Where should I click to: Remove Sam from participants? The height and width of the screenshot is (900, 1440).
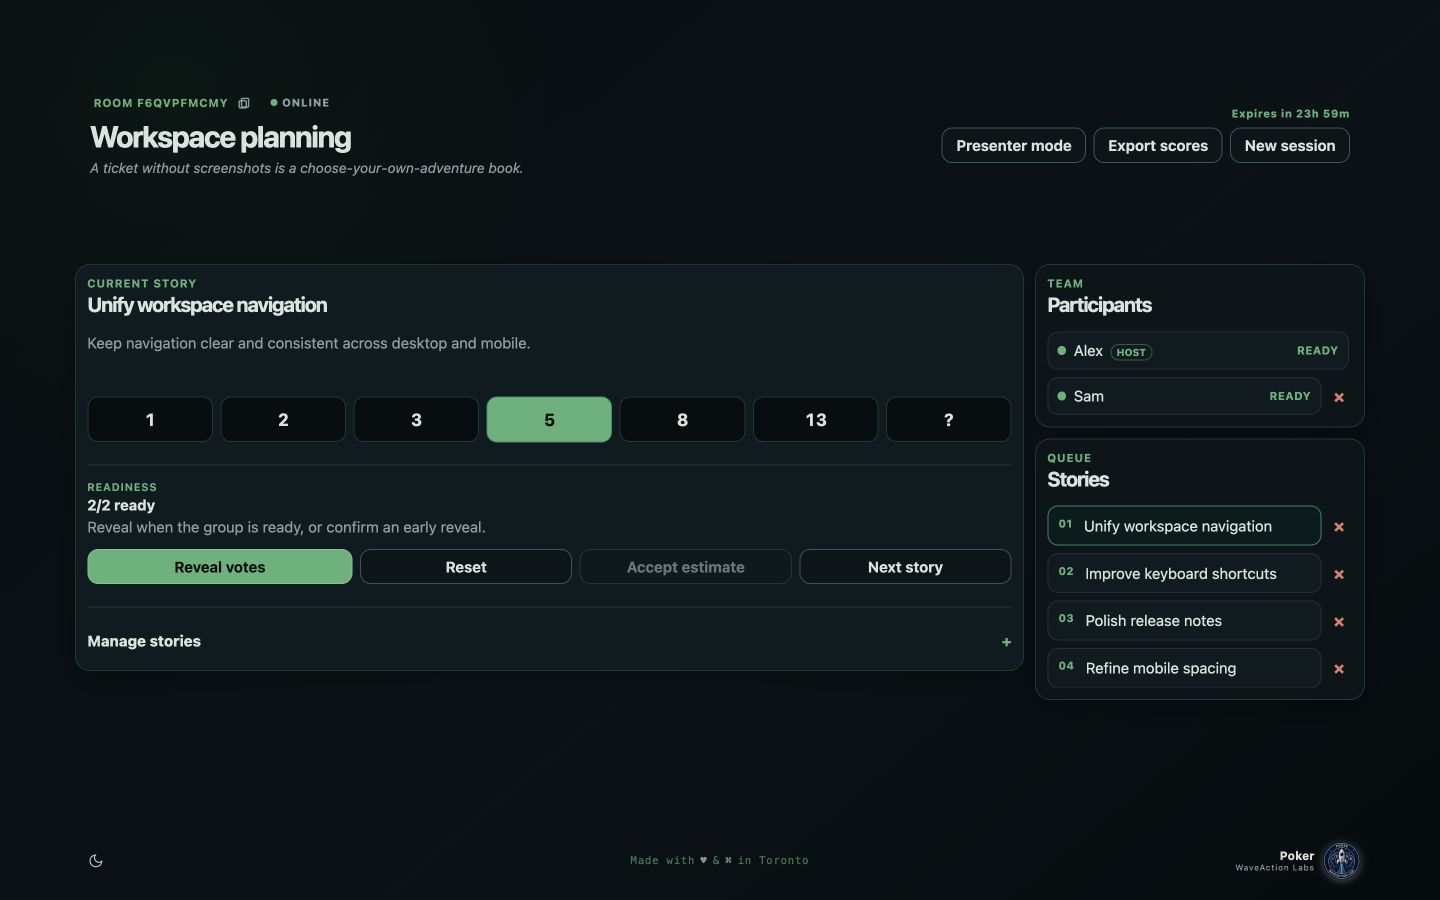click(1339, 397)
